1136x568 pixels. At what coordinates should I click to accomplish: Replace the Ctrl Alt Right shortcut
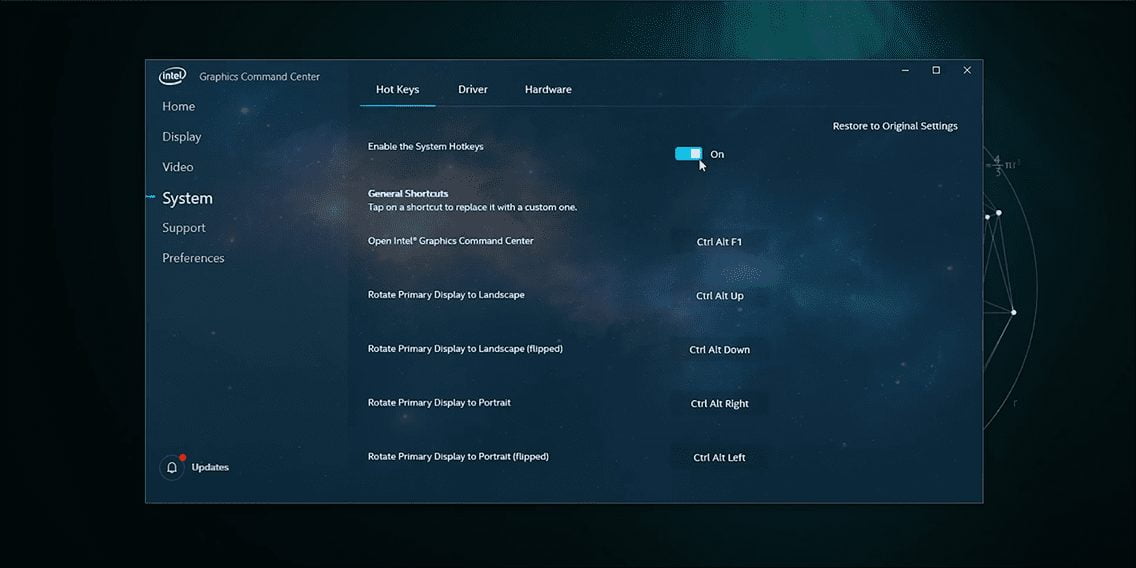coord(719,404)
